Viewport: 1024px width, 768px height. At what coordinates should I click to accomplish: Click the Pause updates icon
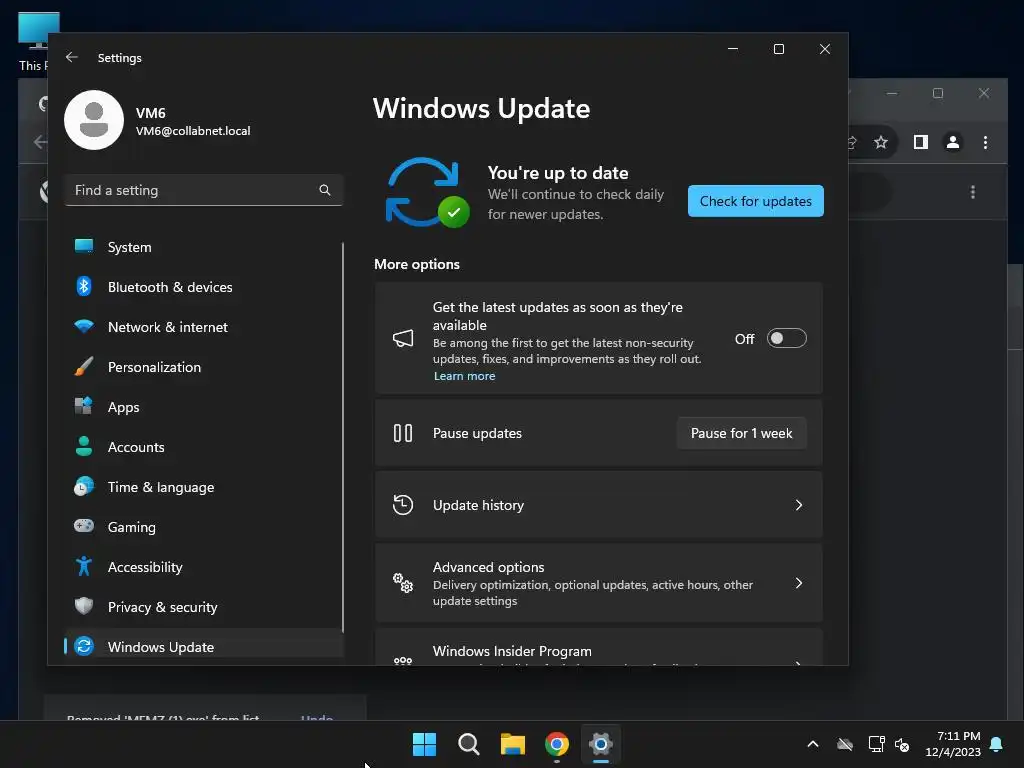tap(403, 433)
